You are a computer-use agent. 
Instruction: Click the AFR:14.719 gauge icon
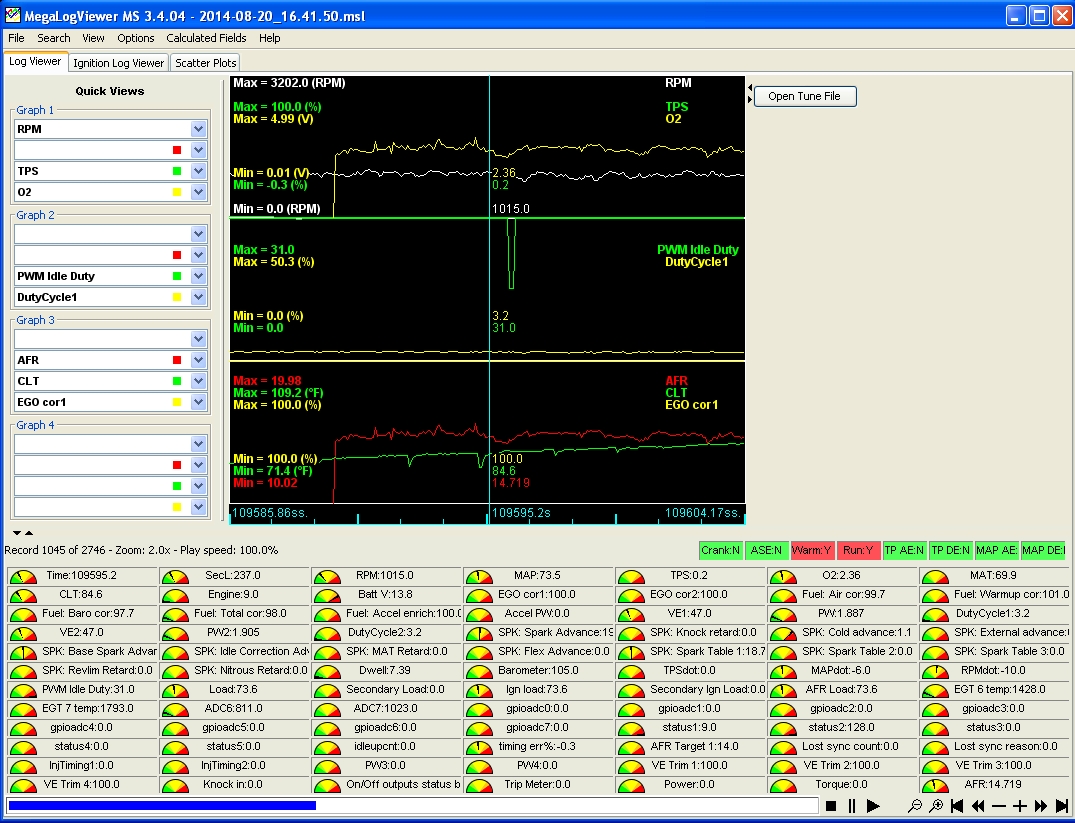[x=935, y=786]
